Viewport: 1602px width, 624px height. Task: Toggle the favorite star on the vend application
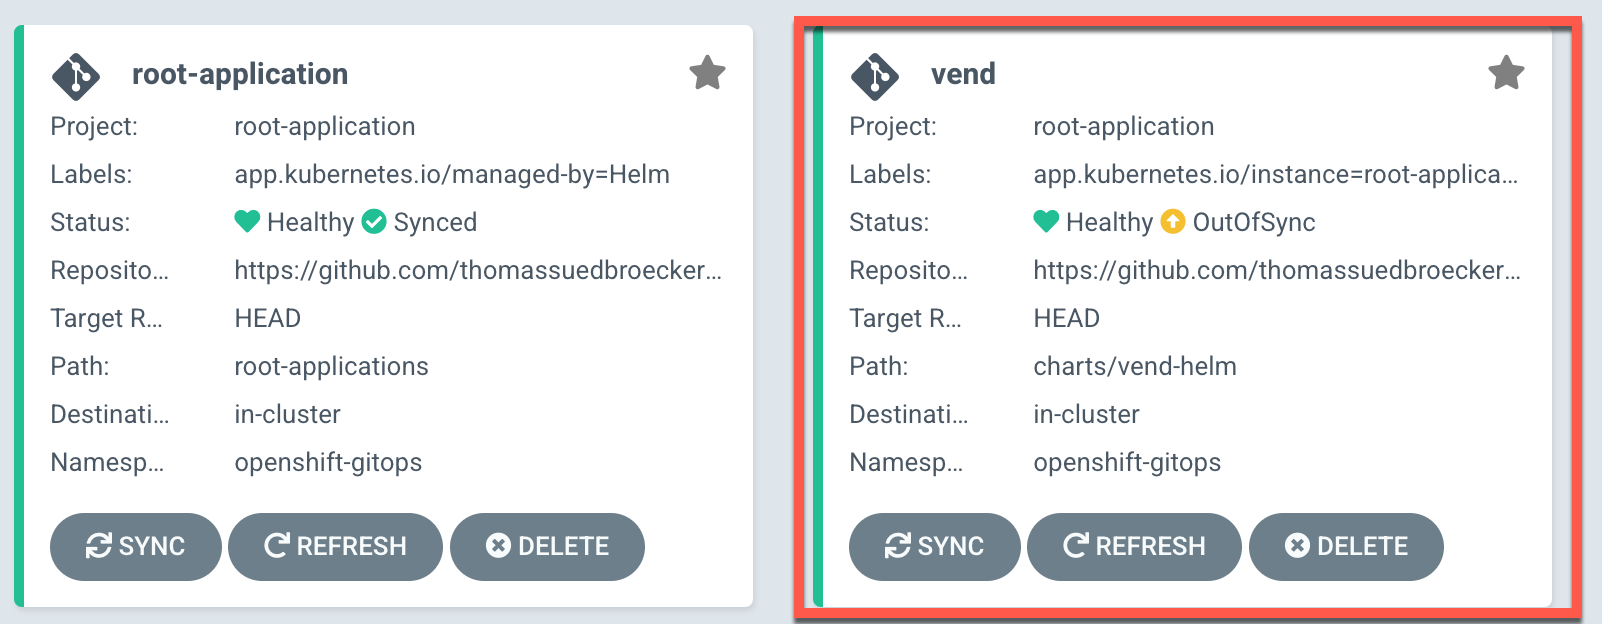pos(1506,71)
